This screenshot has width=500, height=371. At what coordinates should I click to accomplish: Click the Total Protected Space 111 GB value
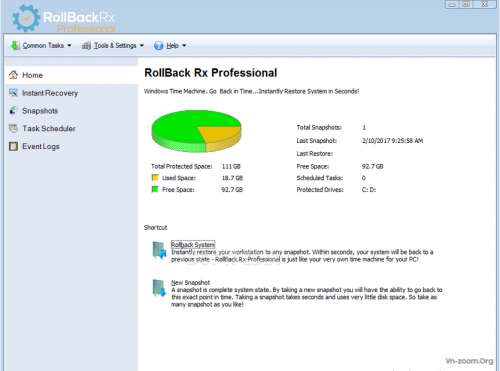(x=231, y=166)
